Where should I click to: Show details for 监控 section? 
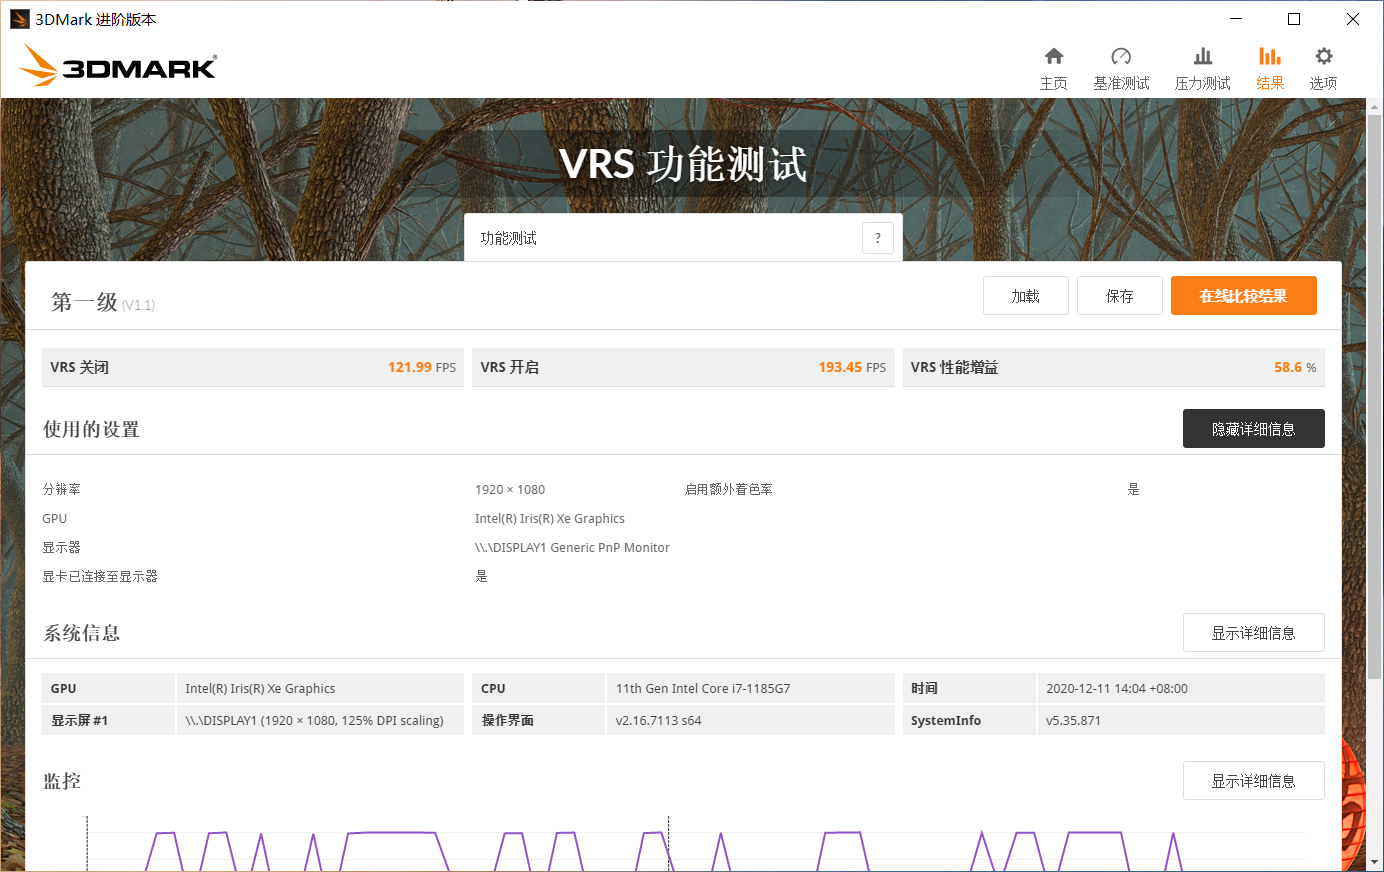1254,781
